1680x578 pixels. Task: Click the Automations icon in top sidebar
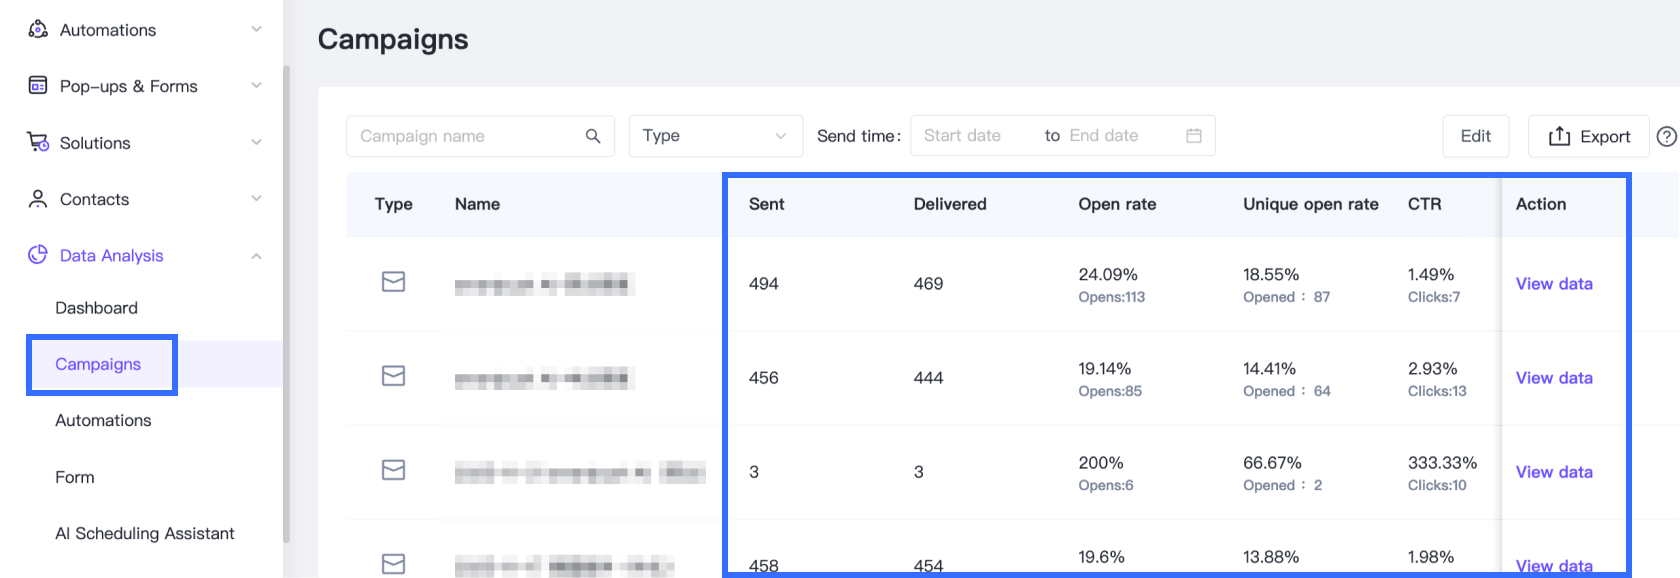coord(38,30)
